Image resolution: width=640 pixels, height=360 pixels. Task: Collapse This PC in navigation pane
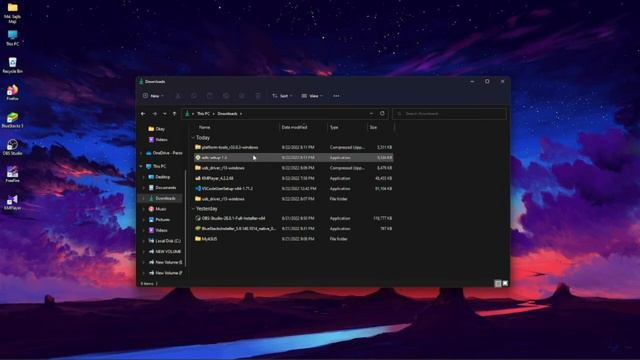pyautogui.click(x=141, y=166)
